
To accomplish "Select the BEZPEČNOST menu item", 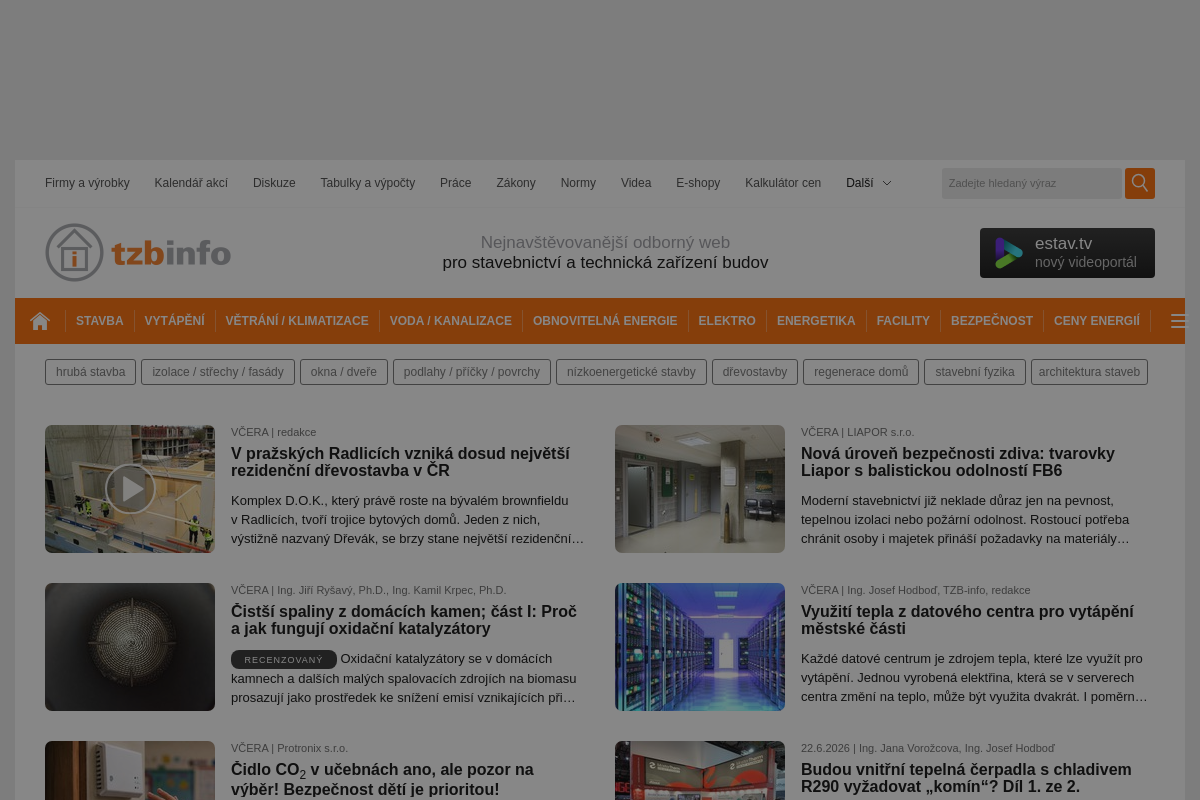I will point(992,321).
